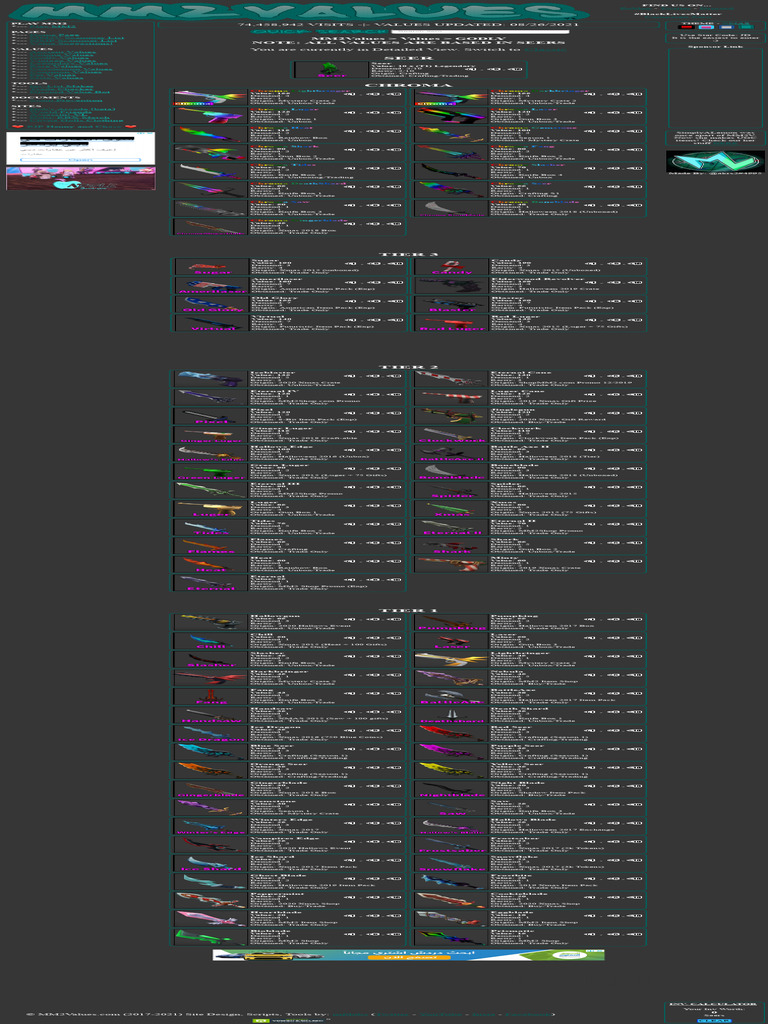
Task: Click the Clockwork knife image
Action: 451,435
